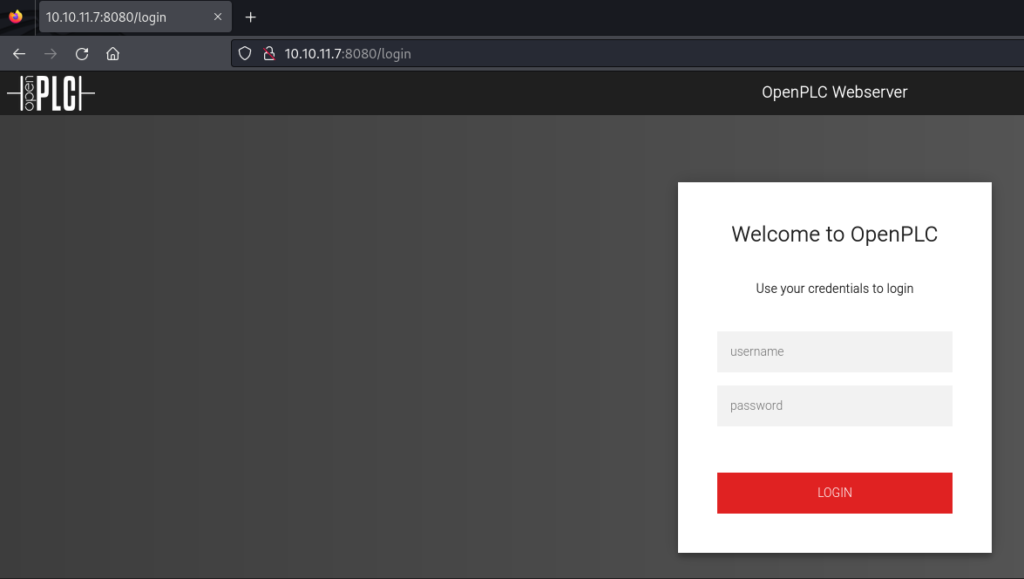The image size is (1024, 579).
Task: Click the OpenPLC logo in the header
Action: [51, 94]
